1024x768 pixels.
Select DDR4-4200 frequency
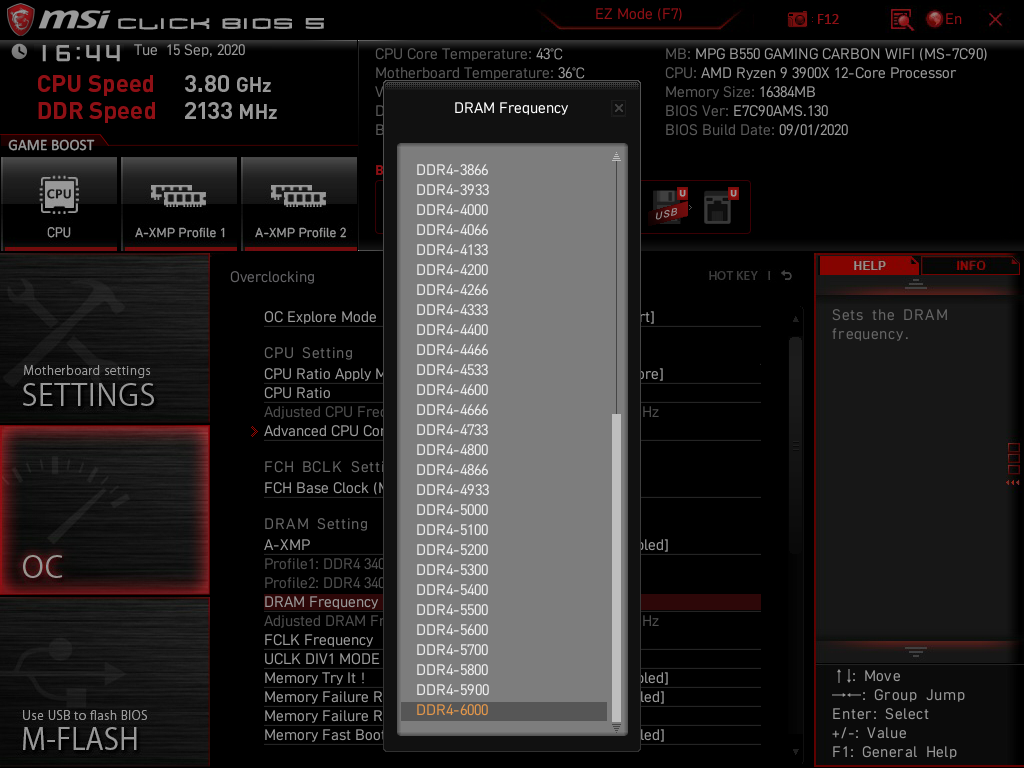pos(452,270)
